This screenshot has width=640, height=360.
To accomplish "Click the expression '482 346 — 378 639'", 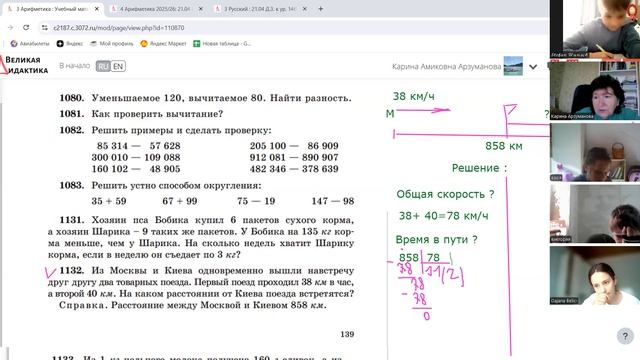I will pos(294,169).
